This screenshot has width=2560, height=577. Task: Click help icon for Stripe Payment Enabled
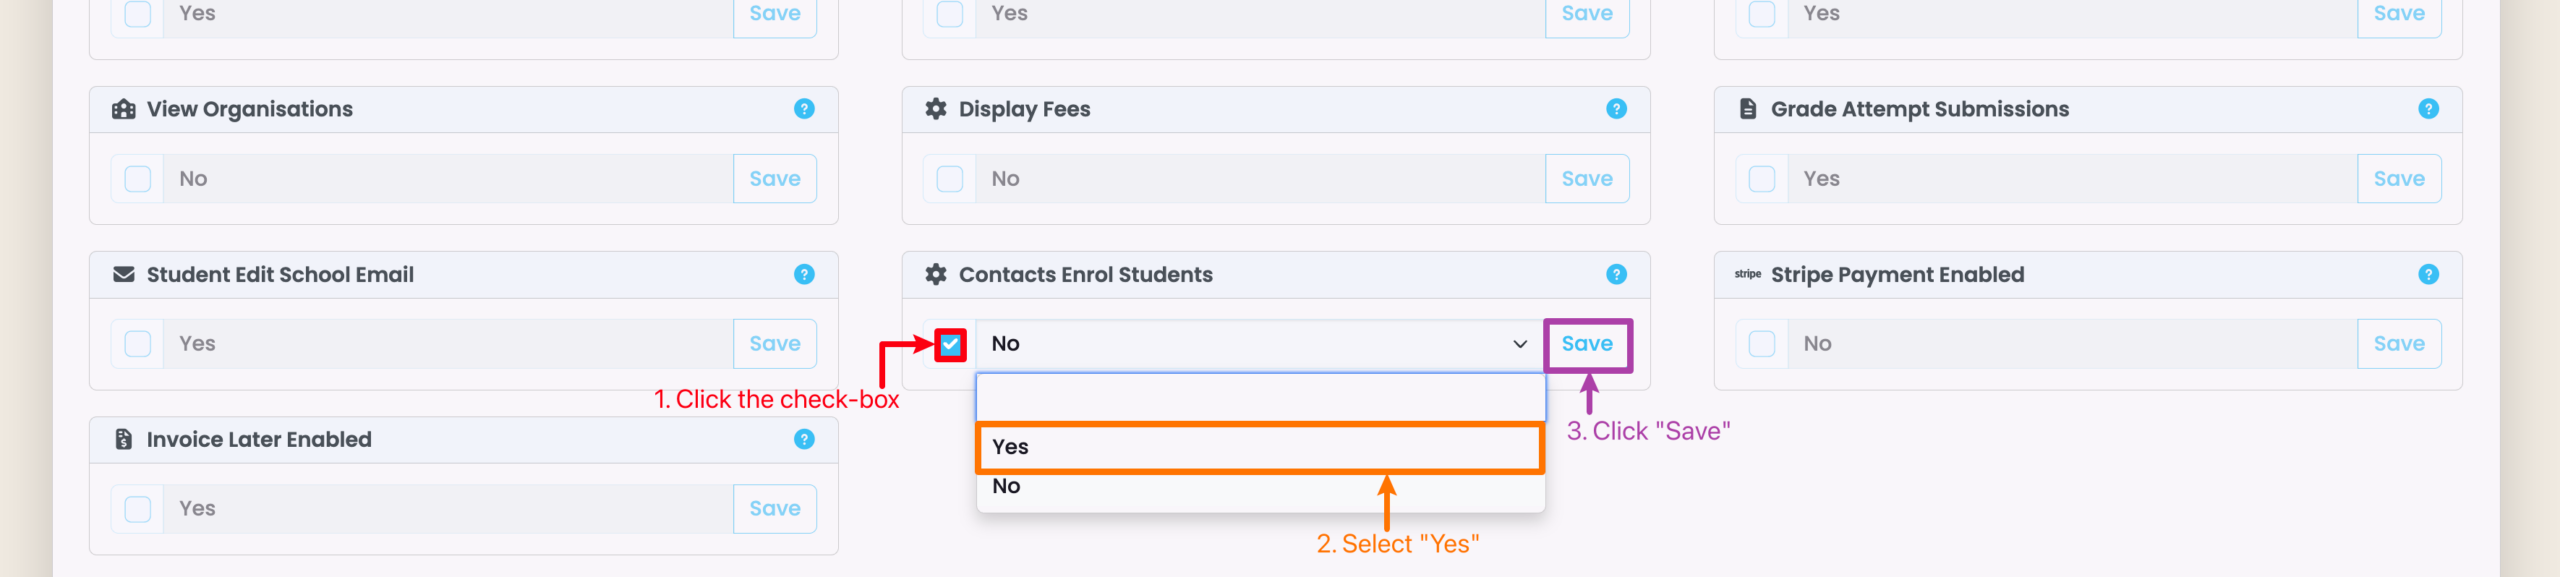2428,274
